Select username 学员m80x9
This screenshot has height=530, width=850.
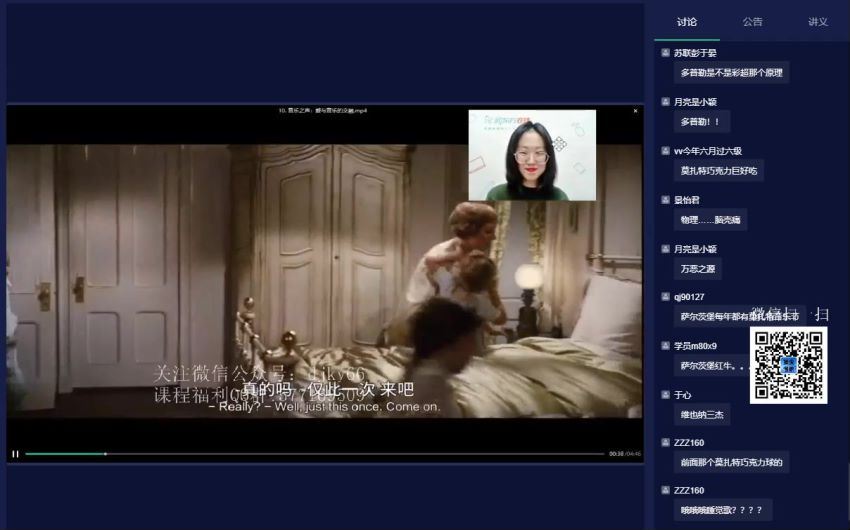tap(695, 346)
